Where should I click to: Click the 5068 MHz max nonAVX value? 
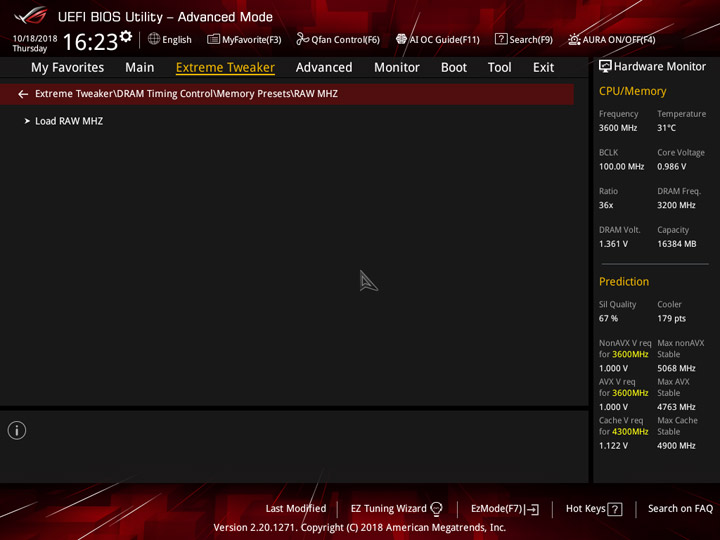tap(676, 368)
